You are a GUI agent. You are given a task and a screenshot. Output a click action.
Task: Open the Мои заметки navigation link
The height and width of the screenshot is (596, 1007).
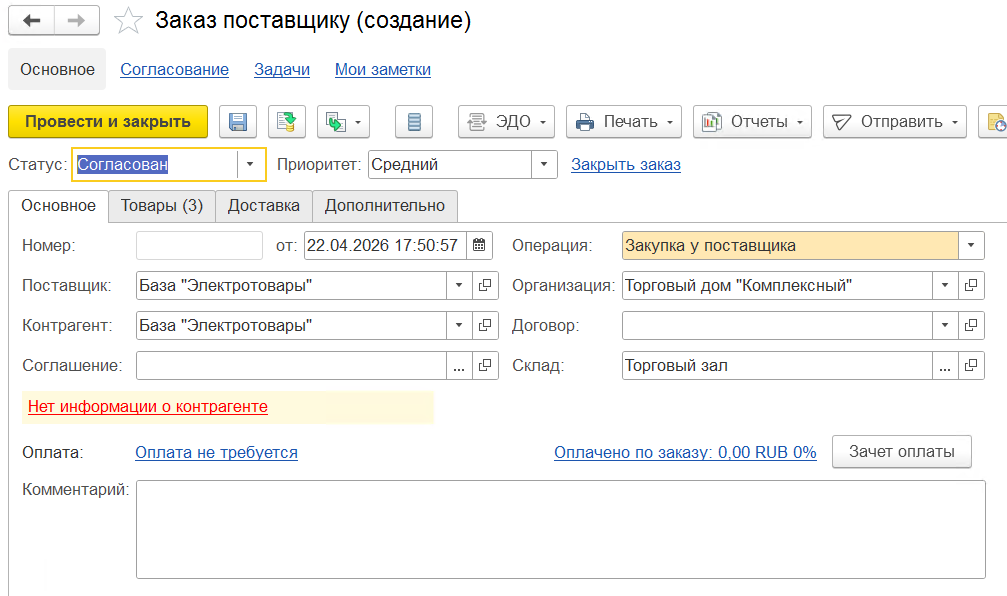click(383, 69)
